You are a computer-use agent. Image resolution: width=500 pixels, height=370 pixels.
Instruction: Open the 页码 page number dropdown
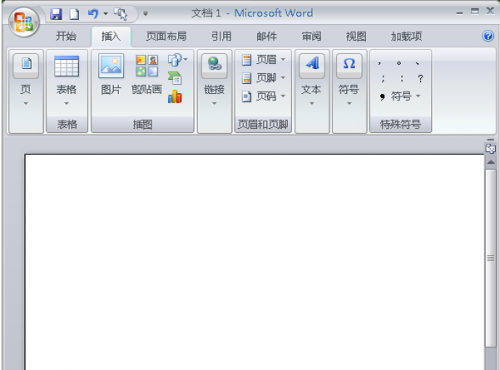click(x=264, y=96)
